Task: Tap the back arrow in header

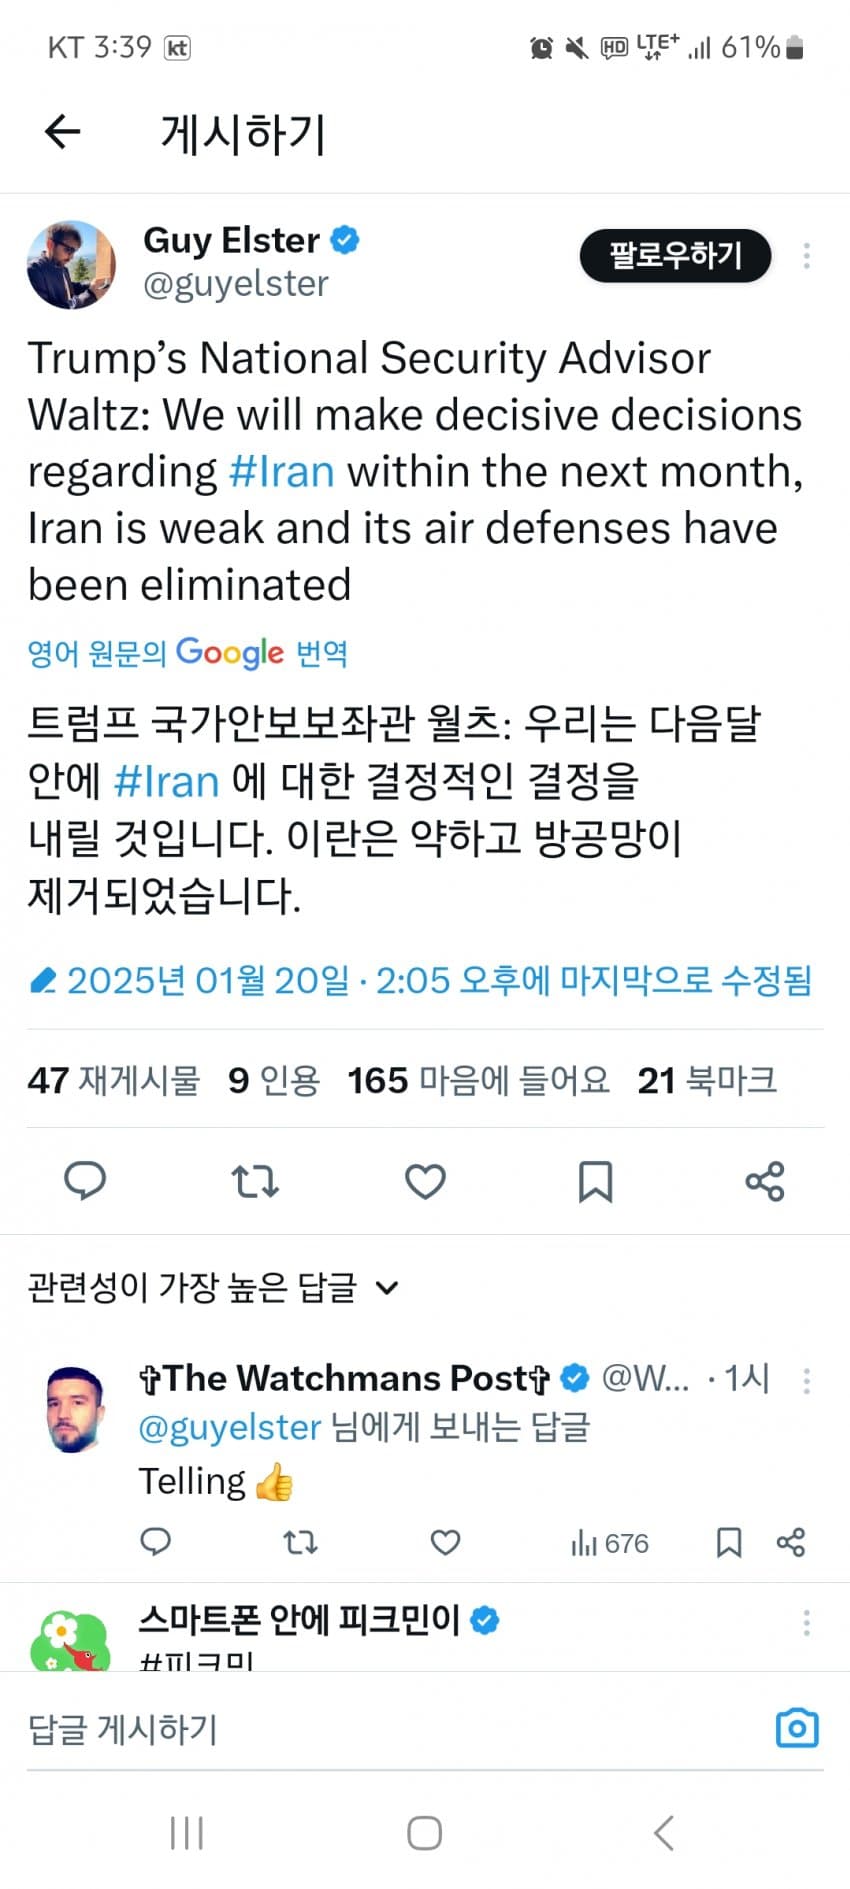Action: pyautogui.click(x=62, y=131)
